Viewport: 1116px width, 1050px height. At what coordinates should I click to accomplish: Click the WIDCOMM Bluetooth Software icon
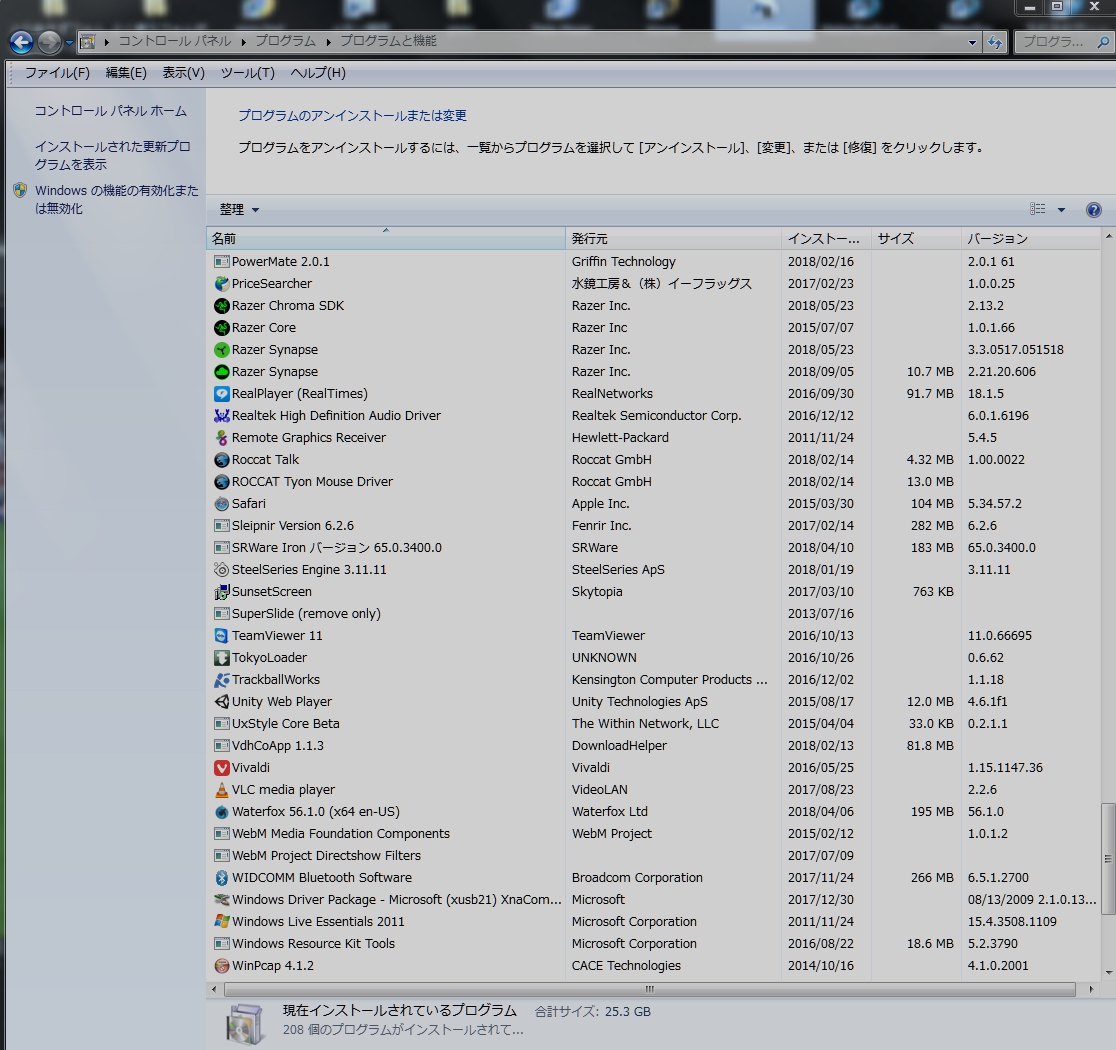222,878
